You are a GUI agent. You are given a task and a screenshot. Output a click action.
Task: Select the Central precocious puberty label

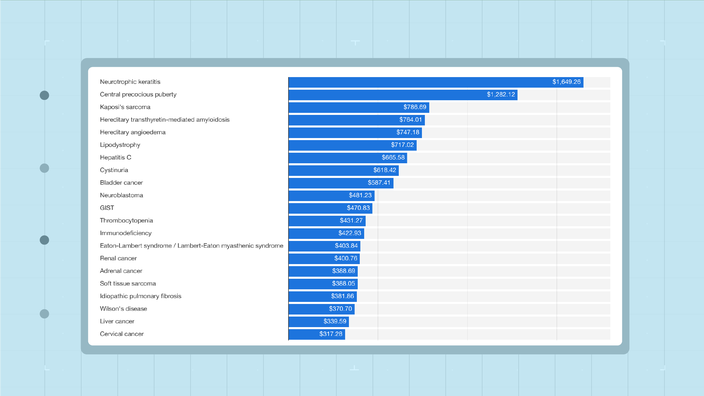[138, 94]
